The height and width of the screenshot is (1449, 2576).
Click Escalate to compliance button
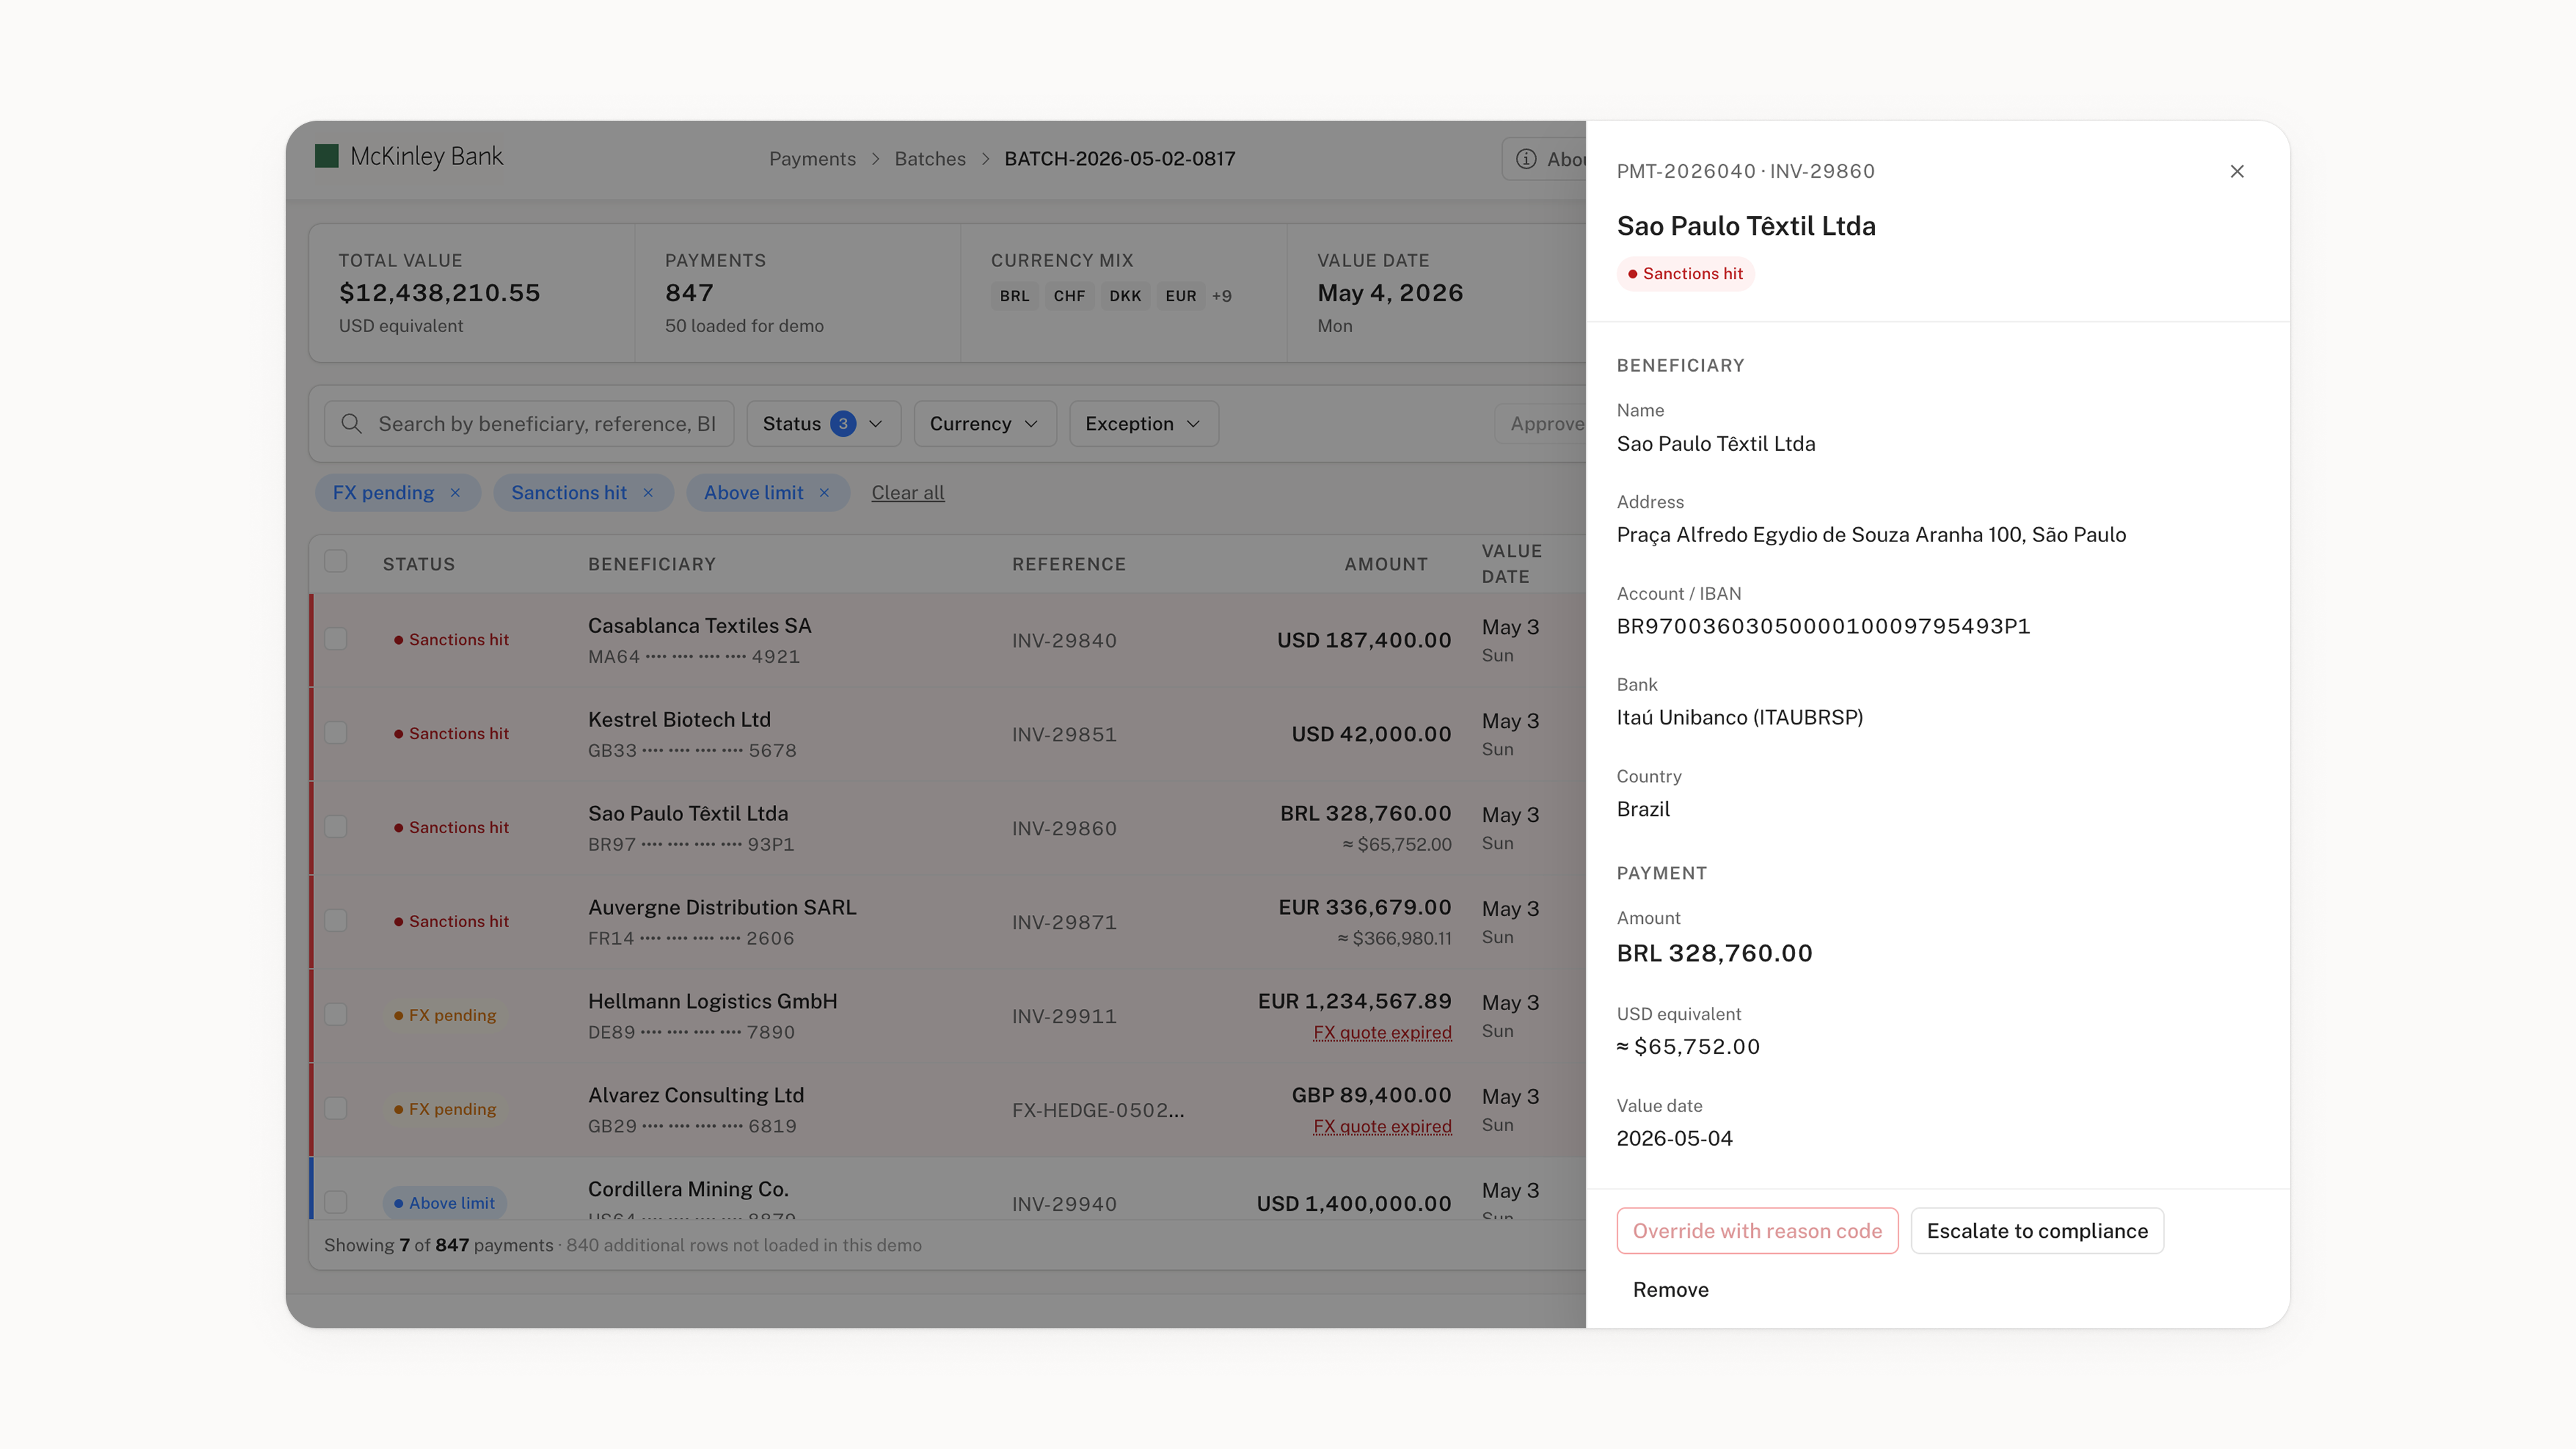[2037, 1231]
